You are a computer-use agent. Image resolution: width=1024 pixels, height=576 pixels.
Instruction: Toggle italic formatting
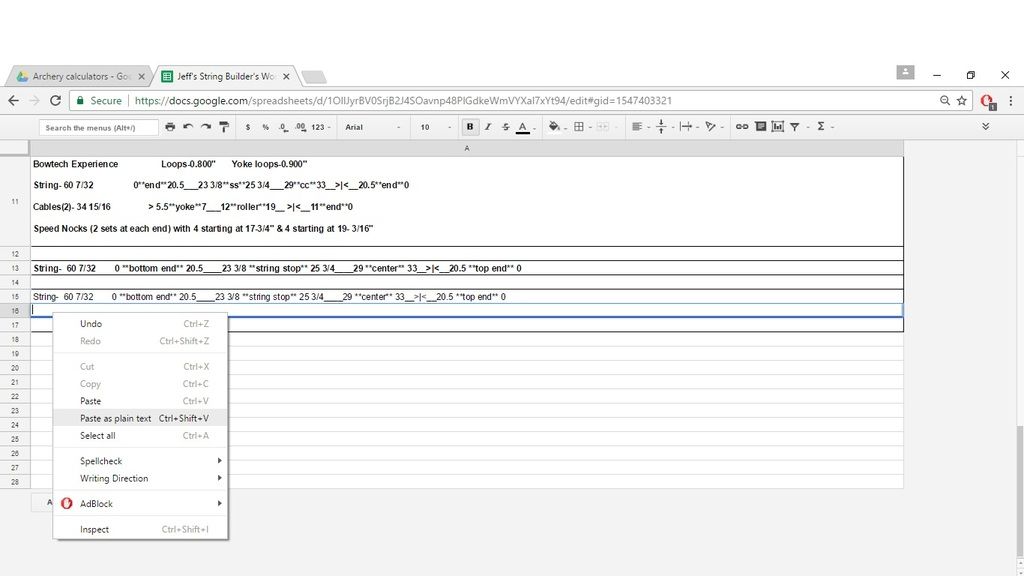pos(488,127)
